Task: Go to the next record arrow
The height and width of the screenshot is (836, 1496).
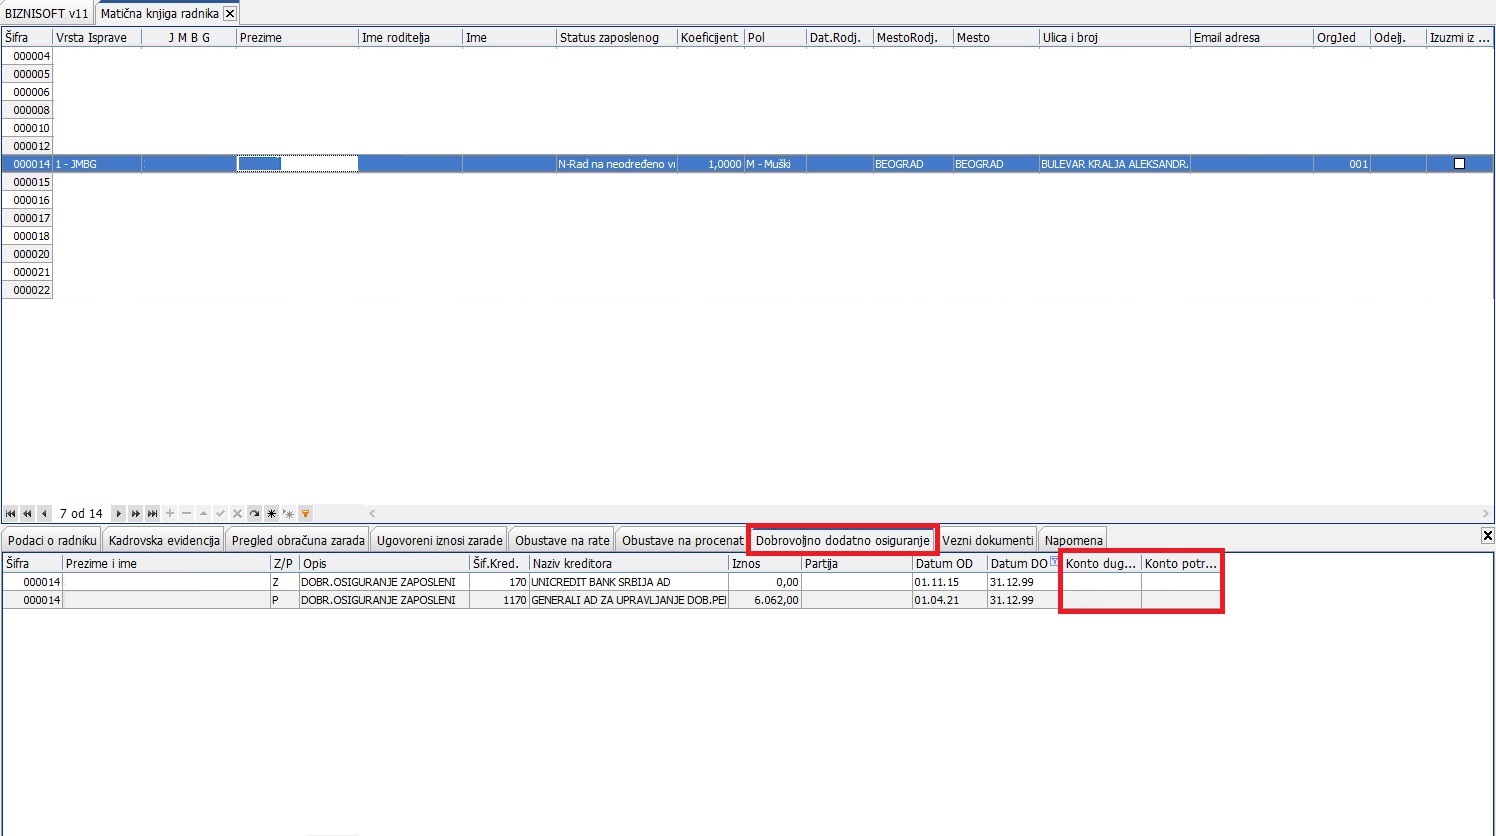Action: [x=118, y=513]
